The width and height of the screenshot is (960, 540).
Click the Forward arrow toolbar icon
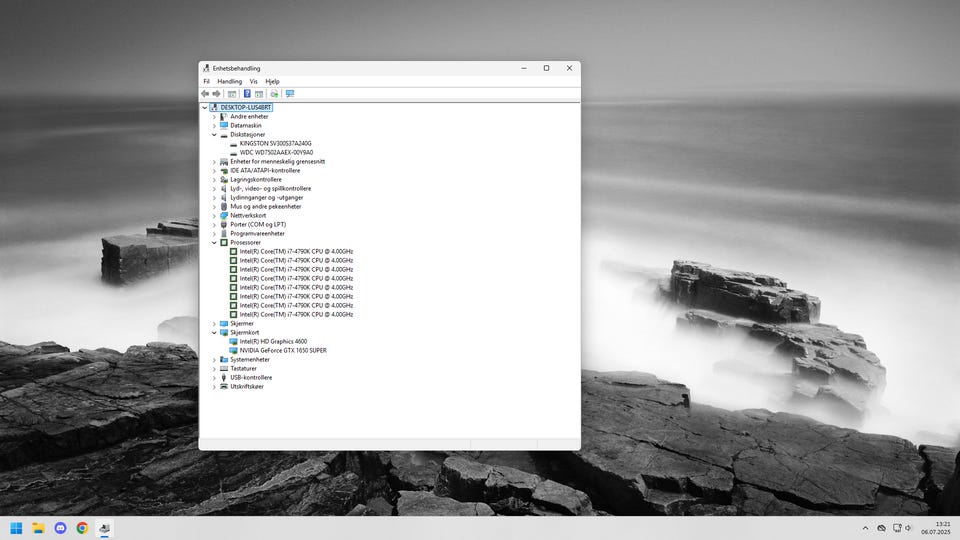(x=216, y=94)
